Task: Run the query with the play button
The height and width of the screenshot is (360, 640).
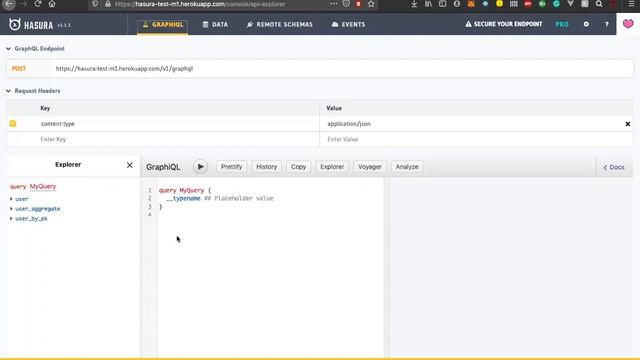Action: (200, 167)
